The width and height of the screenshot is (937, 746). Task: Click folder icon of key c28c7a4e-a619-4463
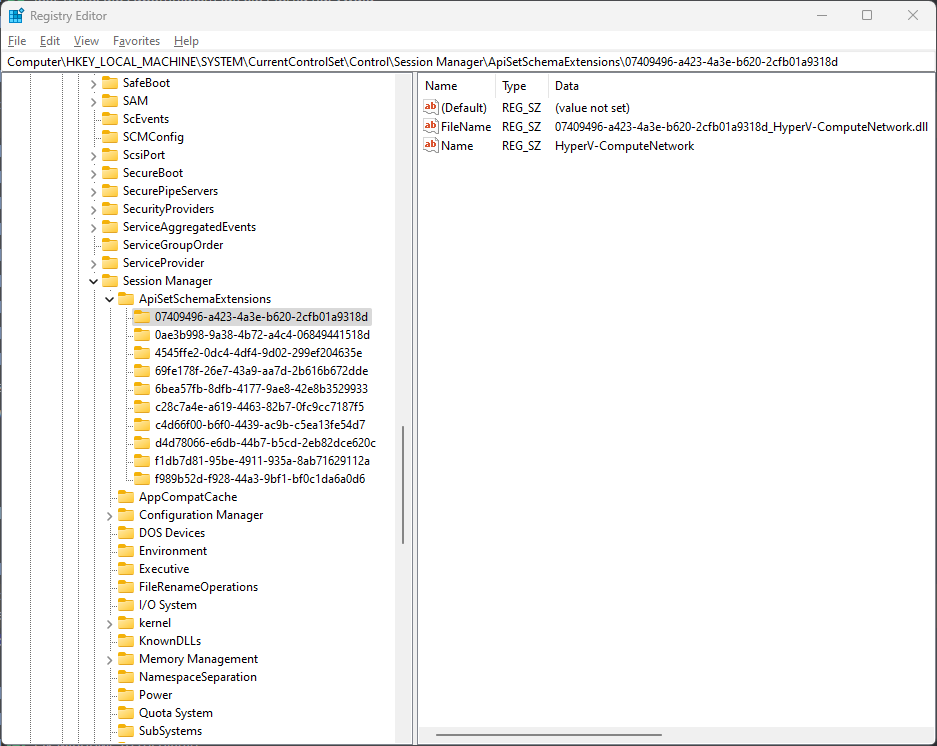pyautogui.click(x=142, y=406)
